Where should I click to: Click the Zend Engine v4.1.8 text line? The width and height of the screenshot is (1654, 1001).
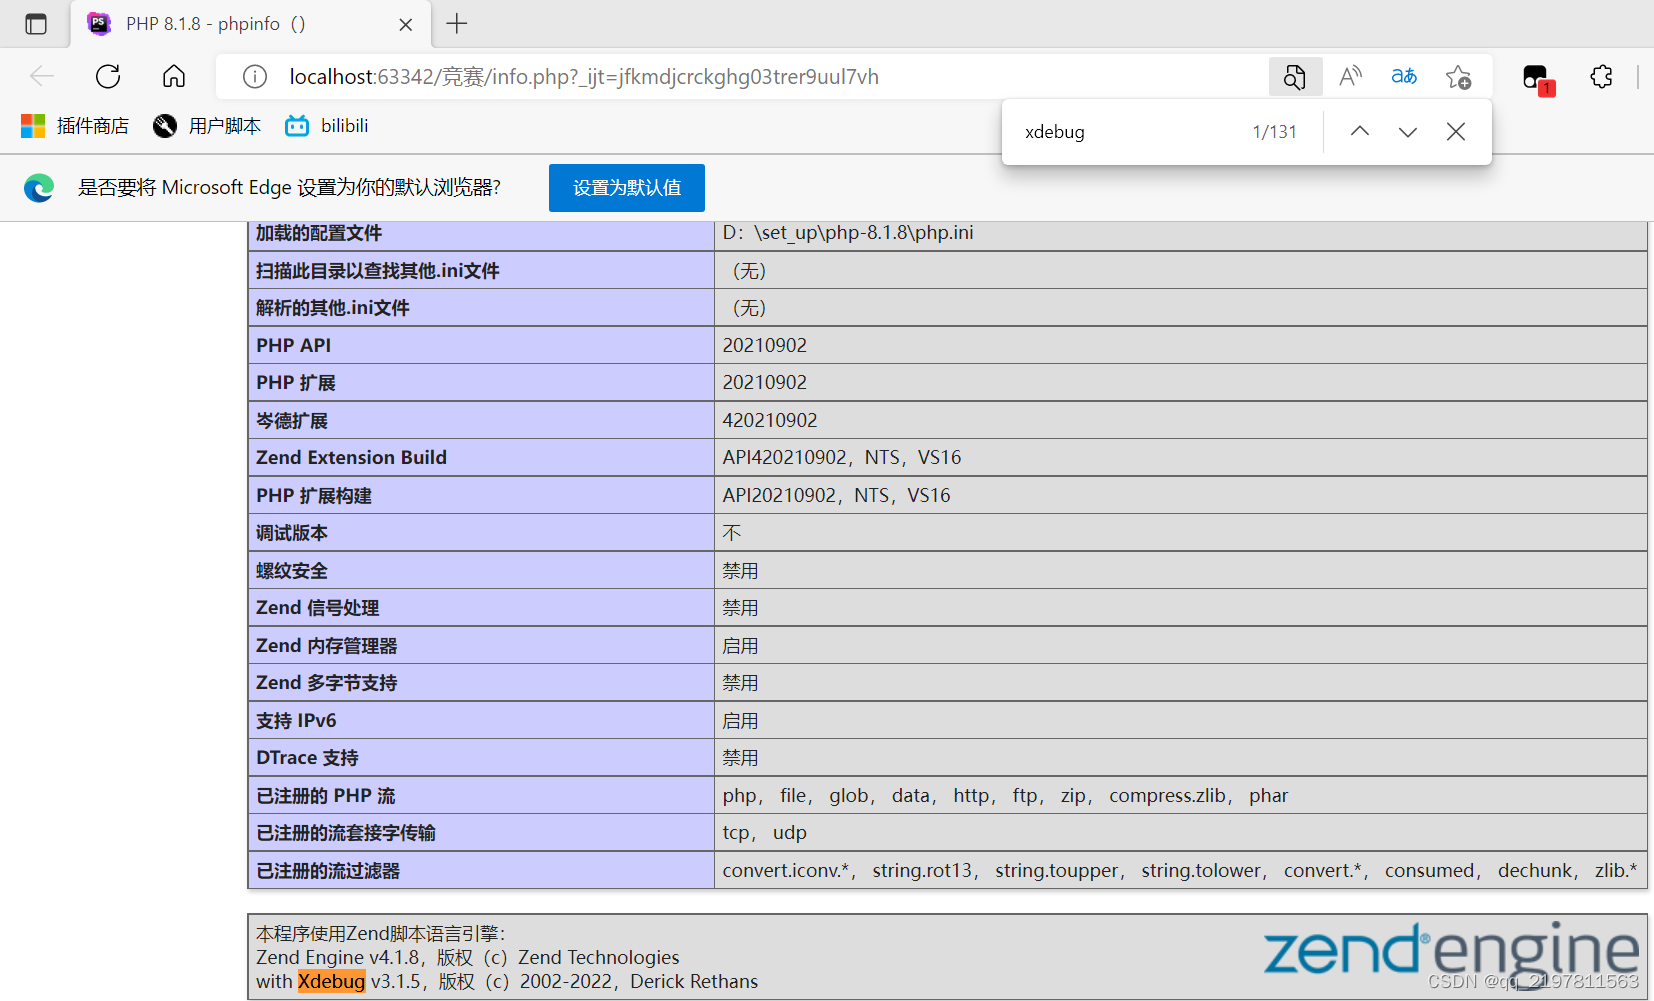point(468,957)
